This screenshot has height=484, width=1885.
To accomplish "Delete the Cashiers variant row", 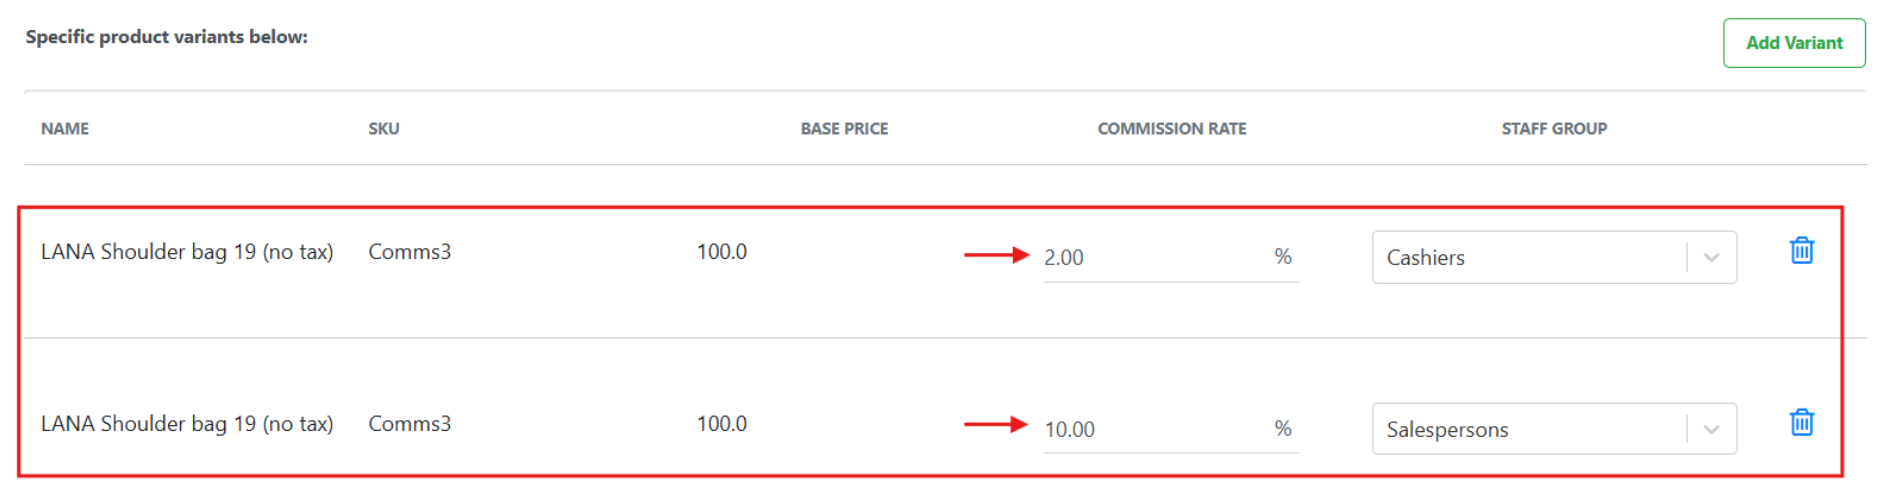I will pyautogui.click(x=1801, y=250).
